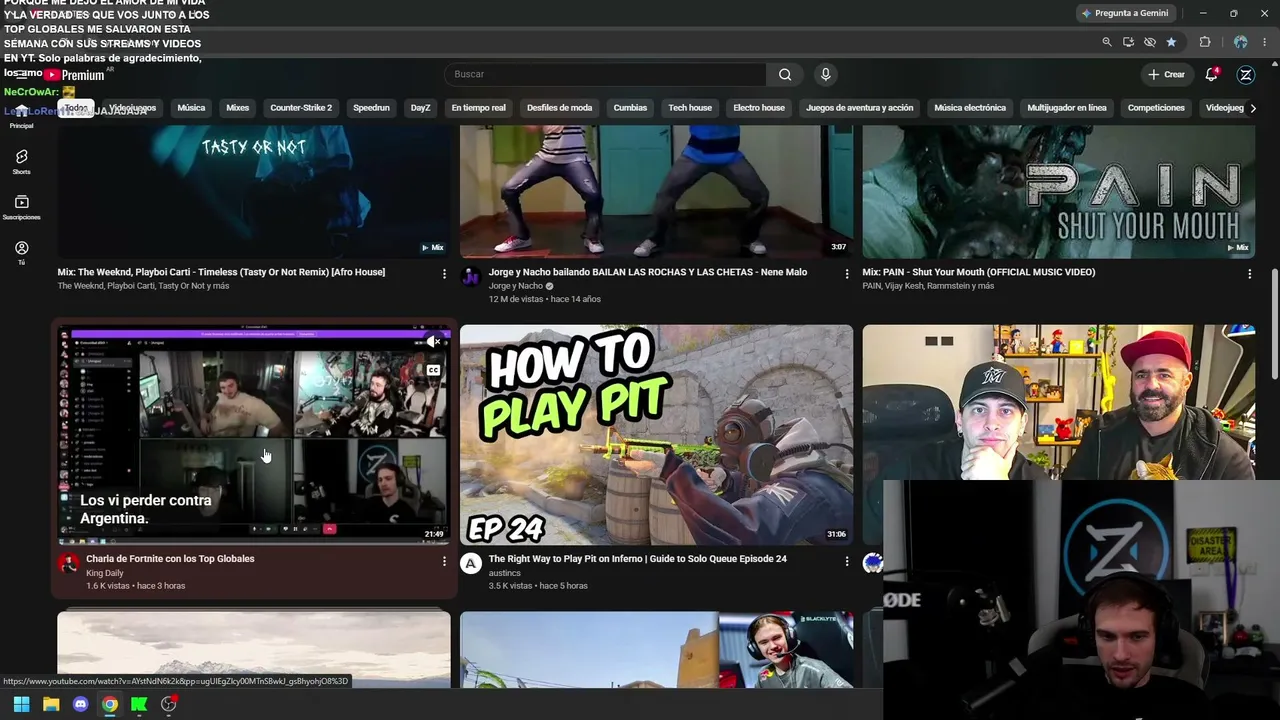Image resolution: width=1280 pixels, height=720 pixels.
Task: Open Discord from the taskbar
Action: 81,704
